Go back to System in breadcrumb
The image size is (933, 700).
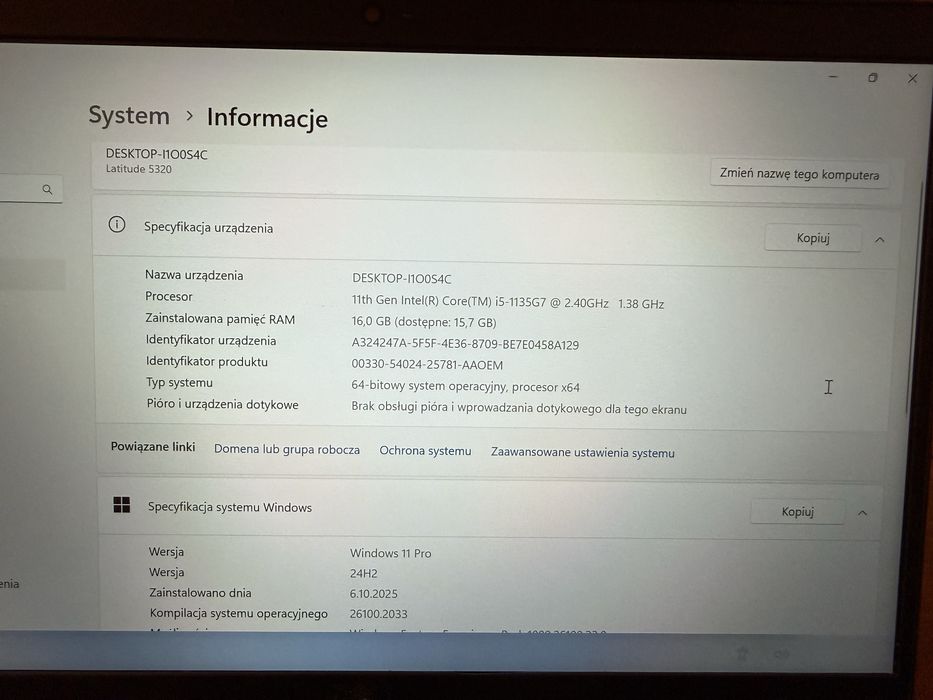coord(129,115)
